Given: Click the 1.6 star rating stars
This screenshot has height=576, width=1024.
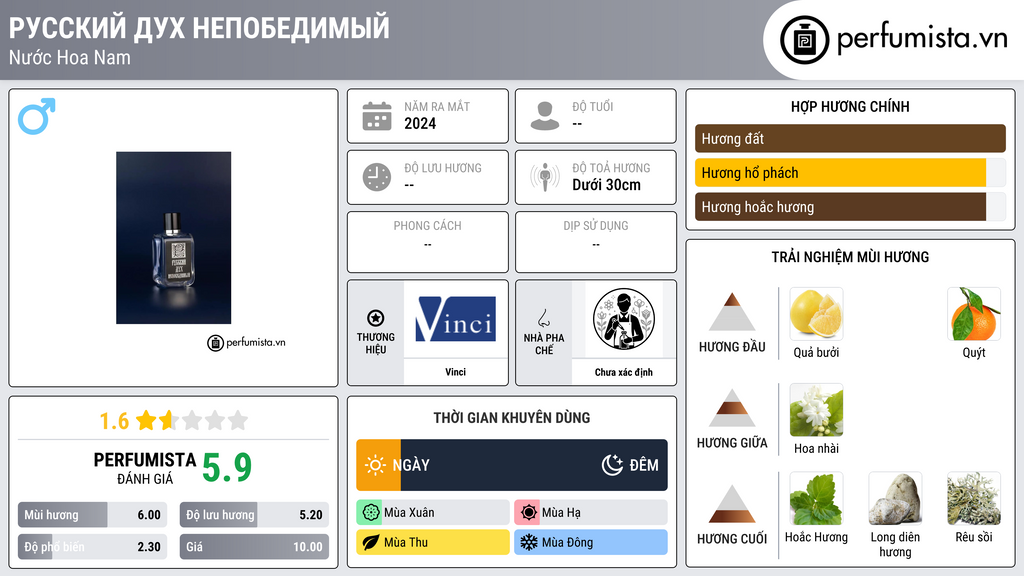Looking at the screenshot, I should coord(193,420).
